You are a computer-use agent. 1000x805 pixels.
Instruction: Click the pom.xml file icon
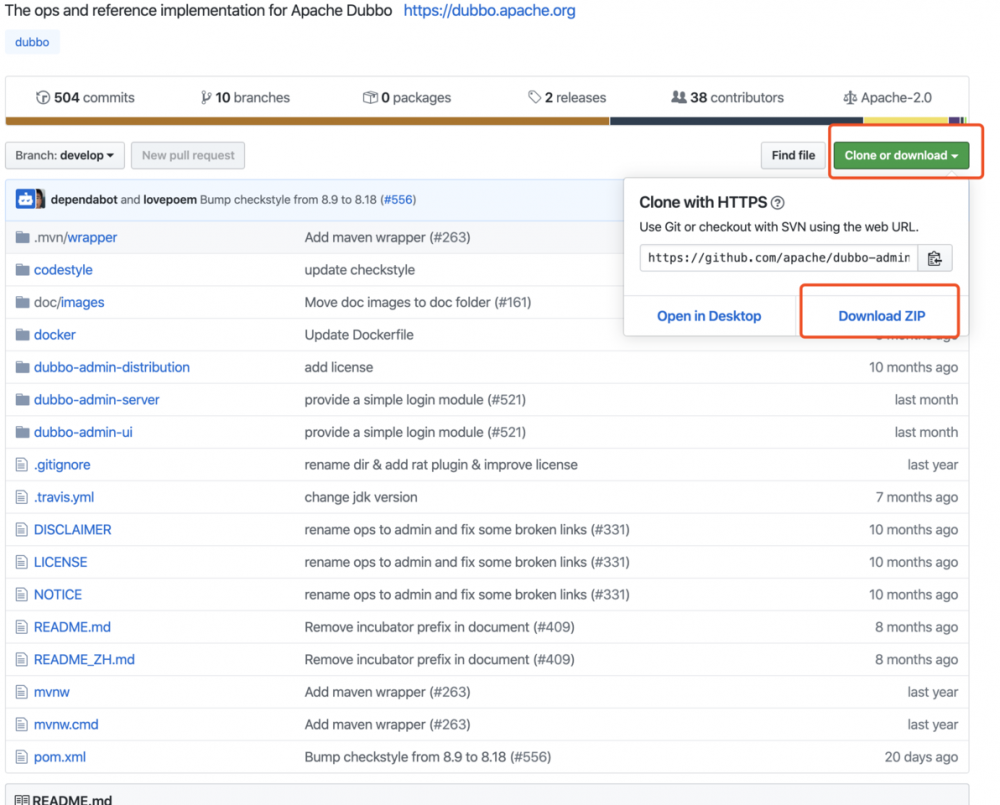click(23, 757)
